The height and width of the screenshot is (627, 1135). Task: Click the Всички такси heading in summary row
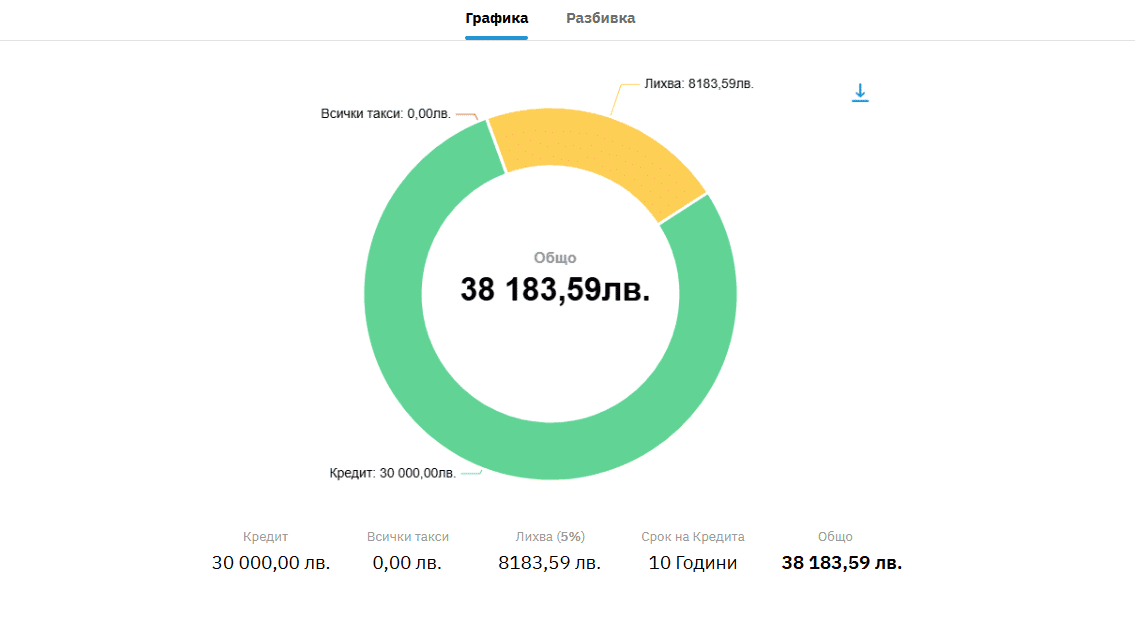coord(408,537)
